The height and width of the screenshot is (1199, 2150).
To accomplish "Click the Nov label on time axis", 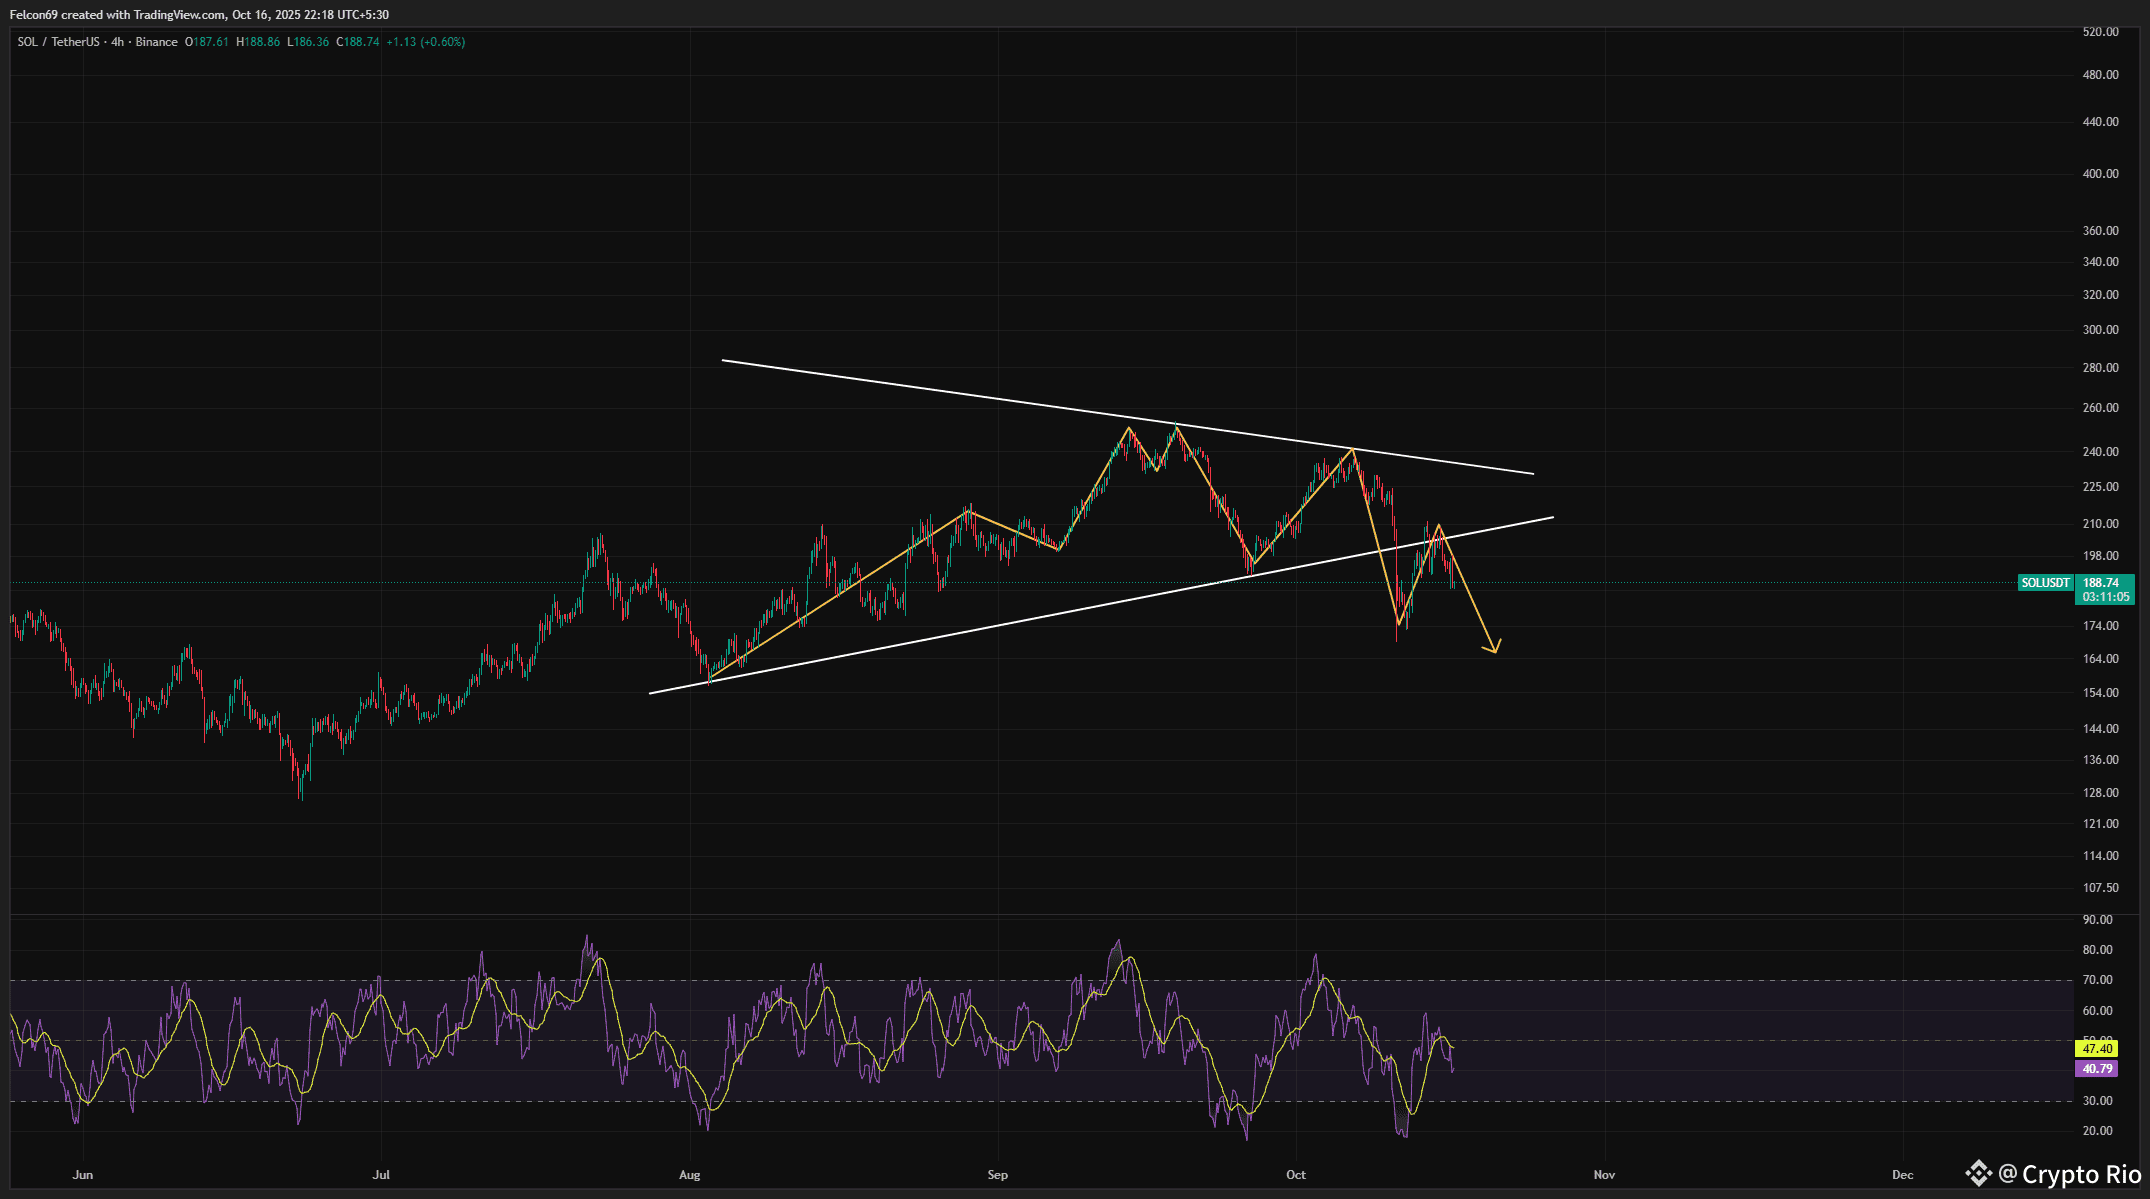I will [1604, 1175].
